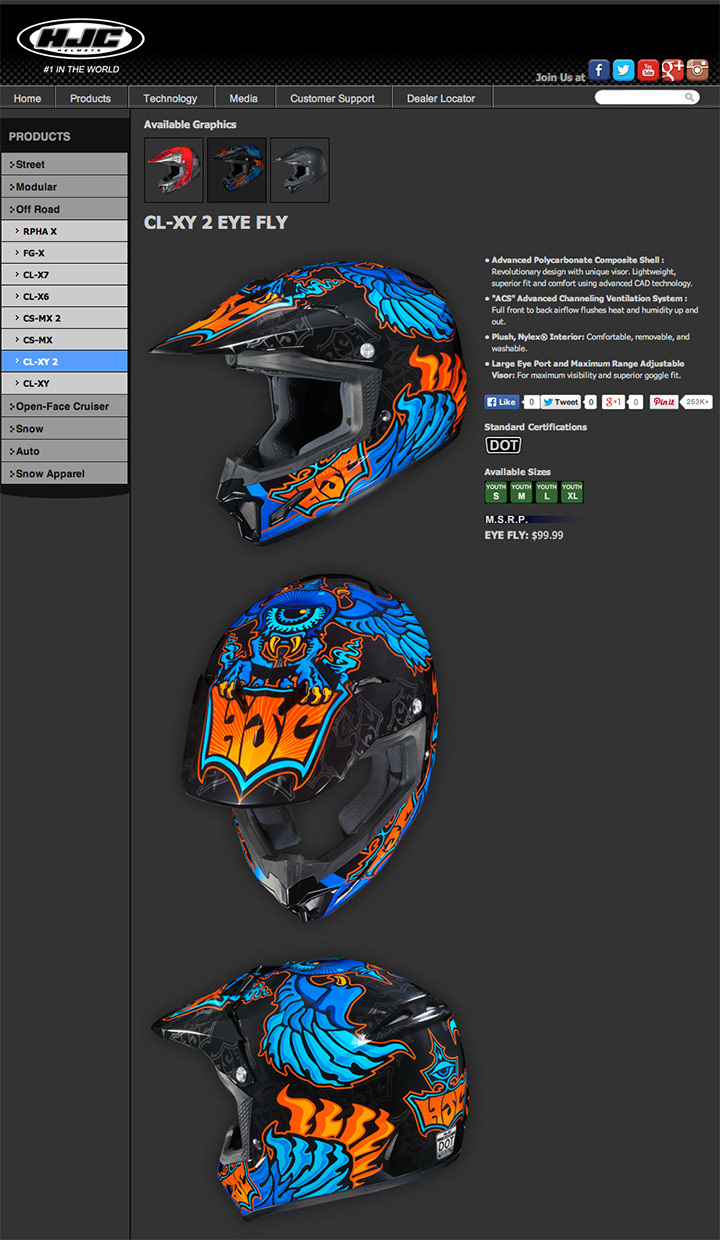The width and height of the screenshot is (720, 1240).
Task: Open the HJC YouTube channel icon
Action: pos(648,69)
